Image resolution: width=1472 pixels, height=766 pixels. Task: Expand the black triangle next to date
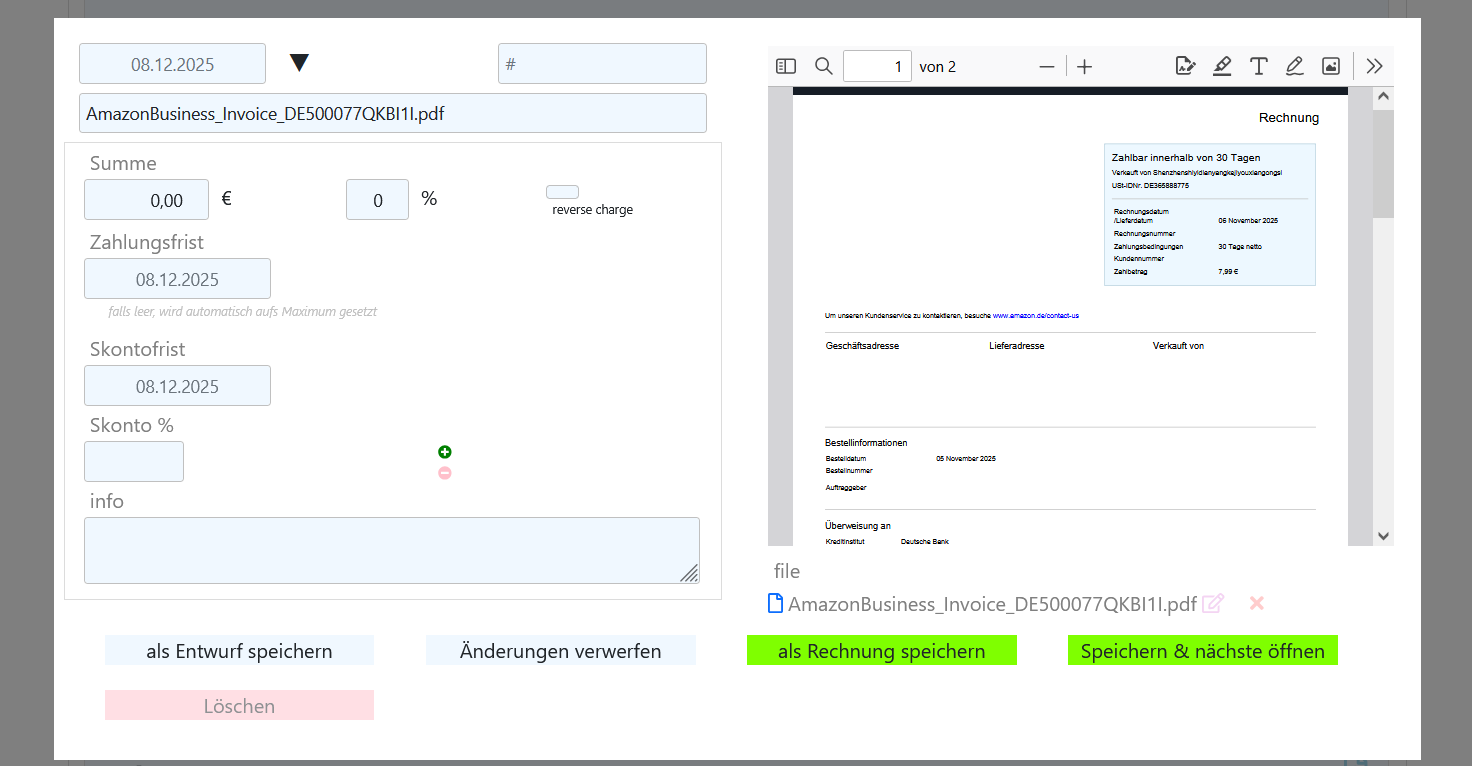pos(299,63)
